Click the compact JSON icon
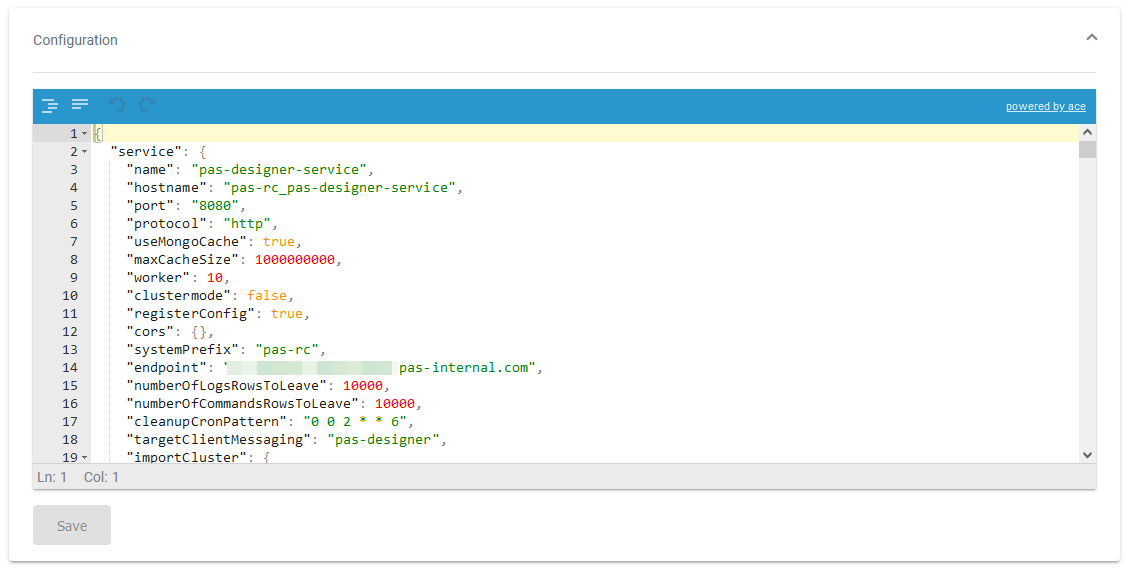The width and height of the screenshot is (1128, 573). tap(80, 105)
